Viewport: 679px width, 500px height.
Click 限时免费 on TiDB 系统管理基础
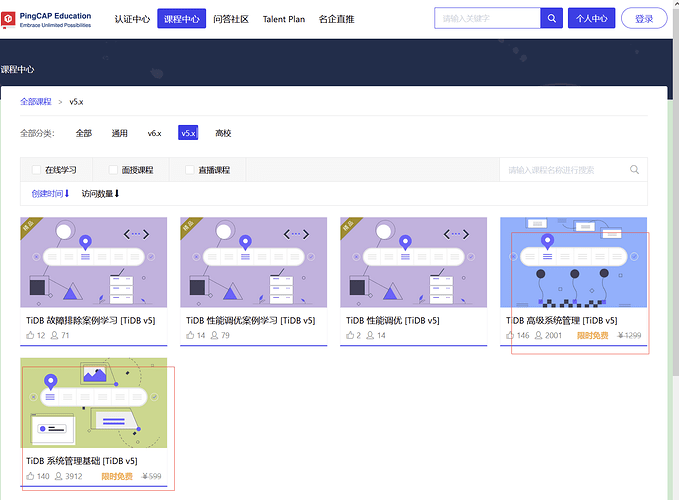point(117,476)
